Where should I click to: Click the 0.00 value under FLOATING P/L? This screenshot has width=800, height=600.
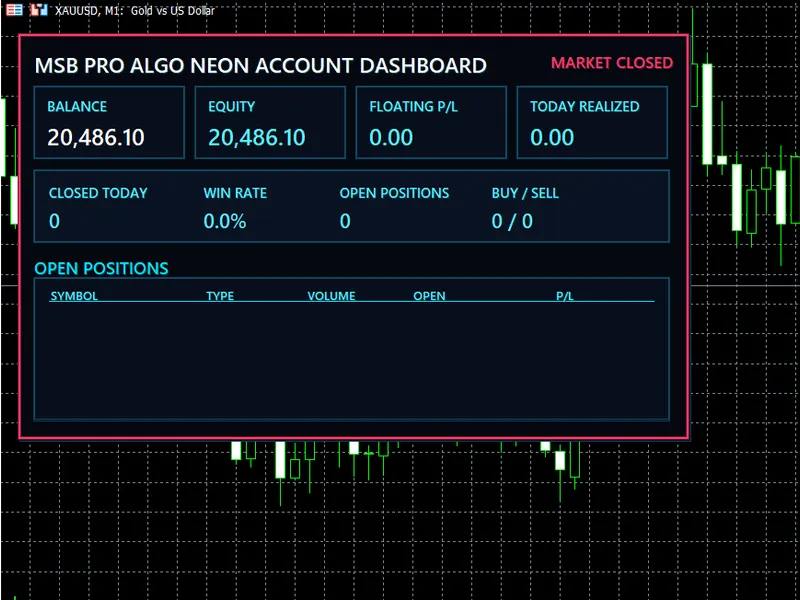[x=391, y=138]
